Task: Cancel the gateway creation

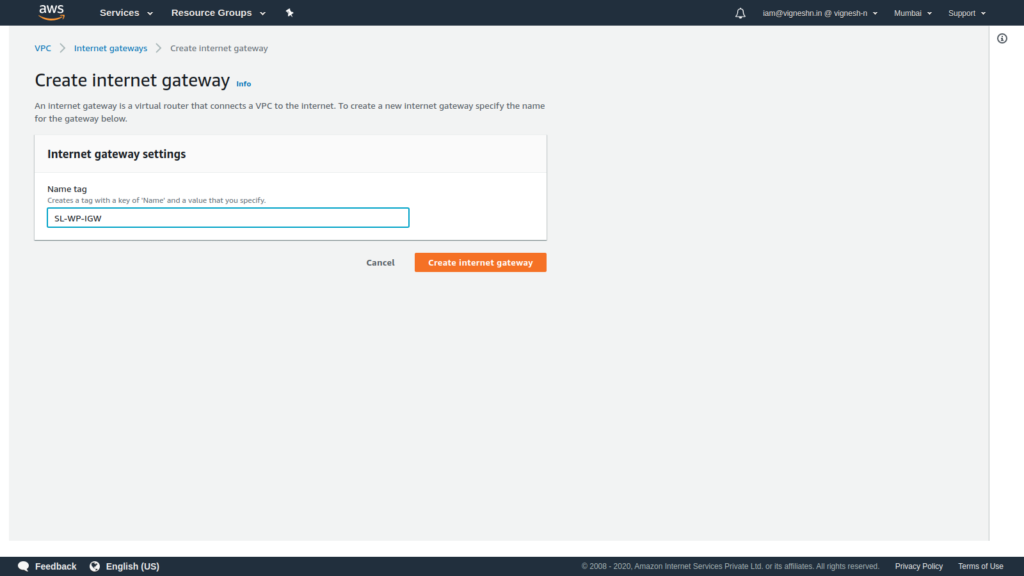Action: pyautogui.click(x=380, y=263)
